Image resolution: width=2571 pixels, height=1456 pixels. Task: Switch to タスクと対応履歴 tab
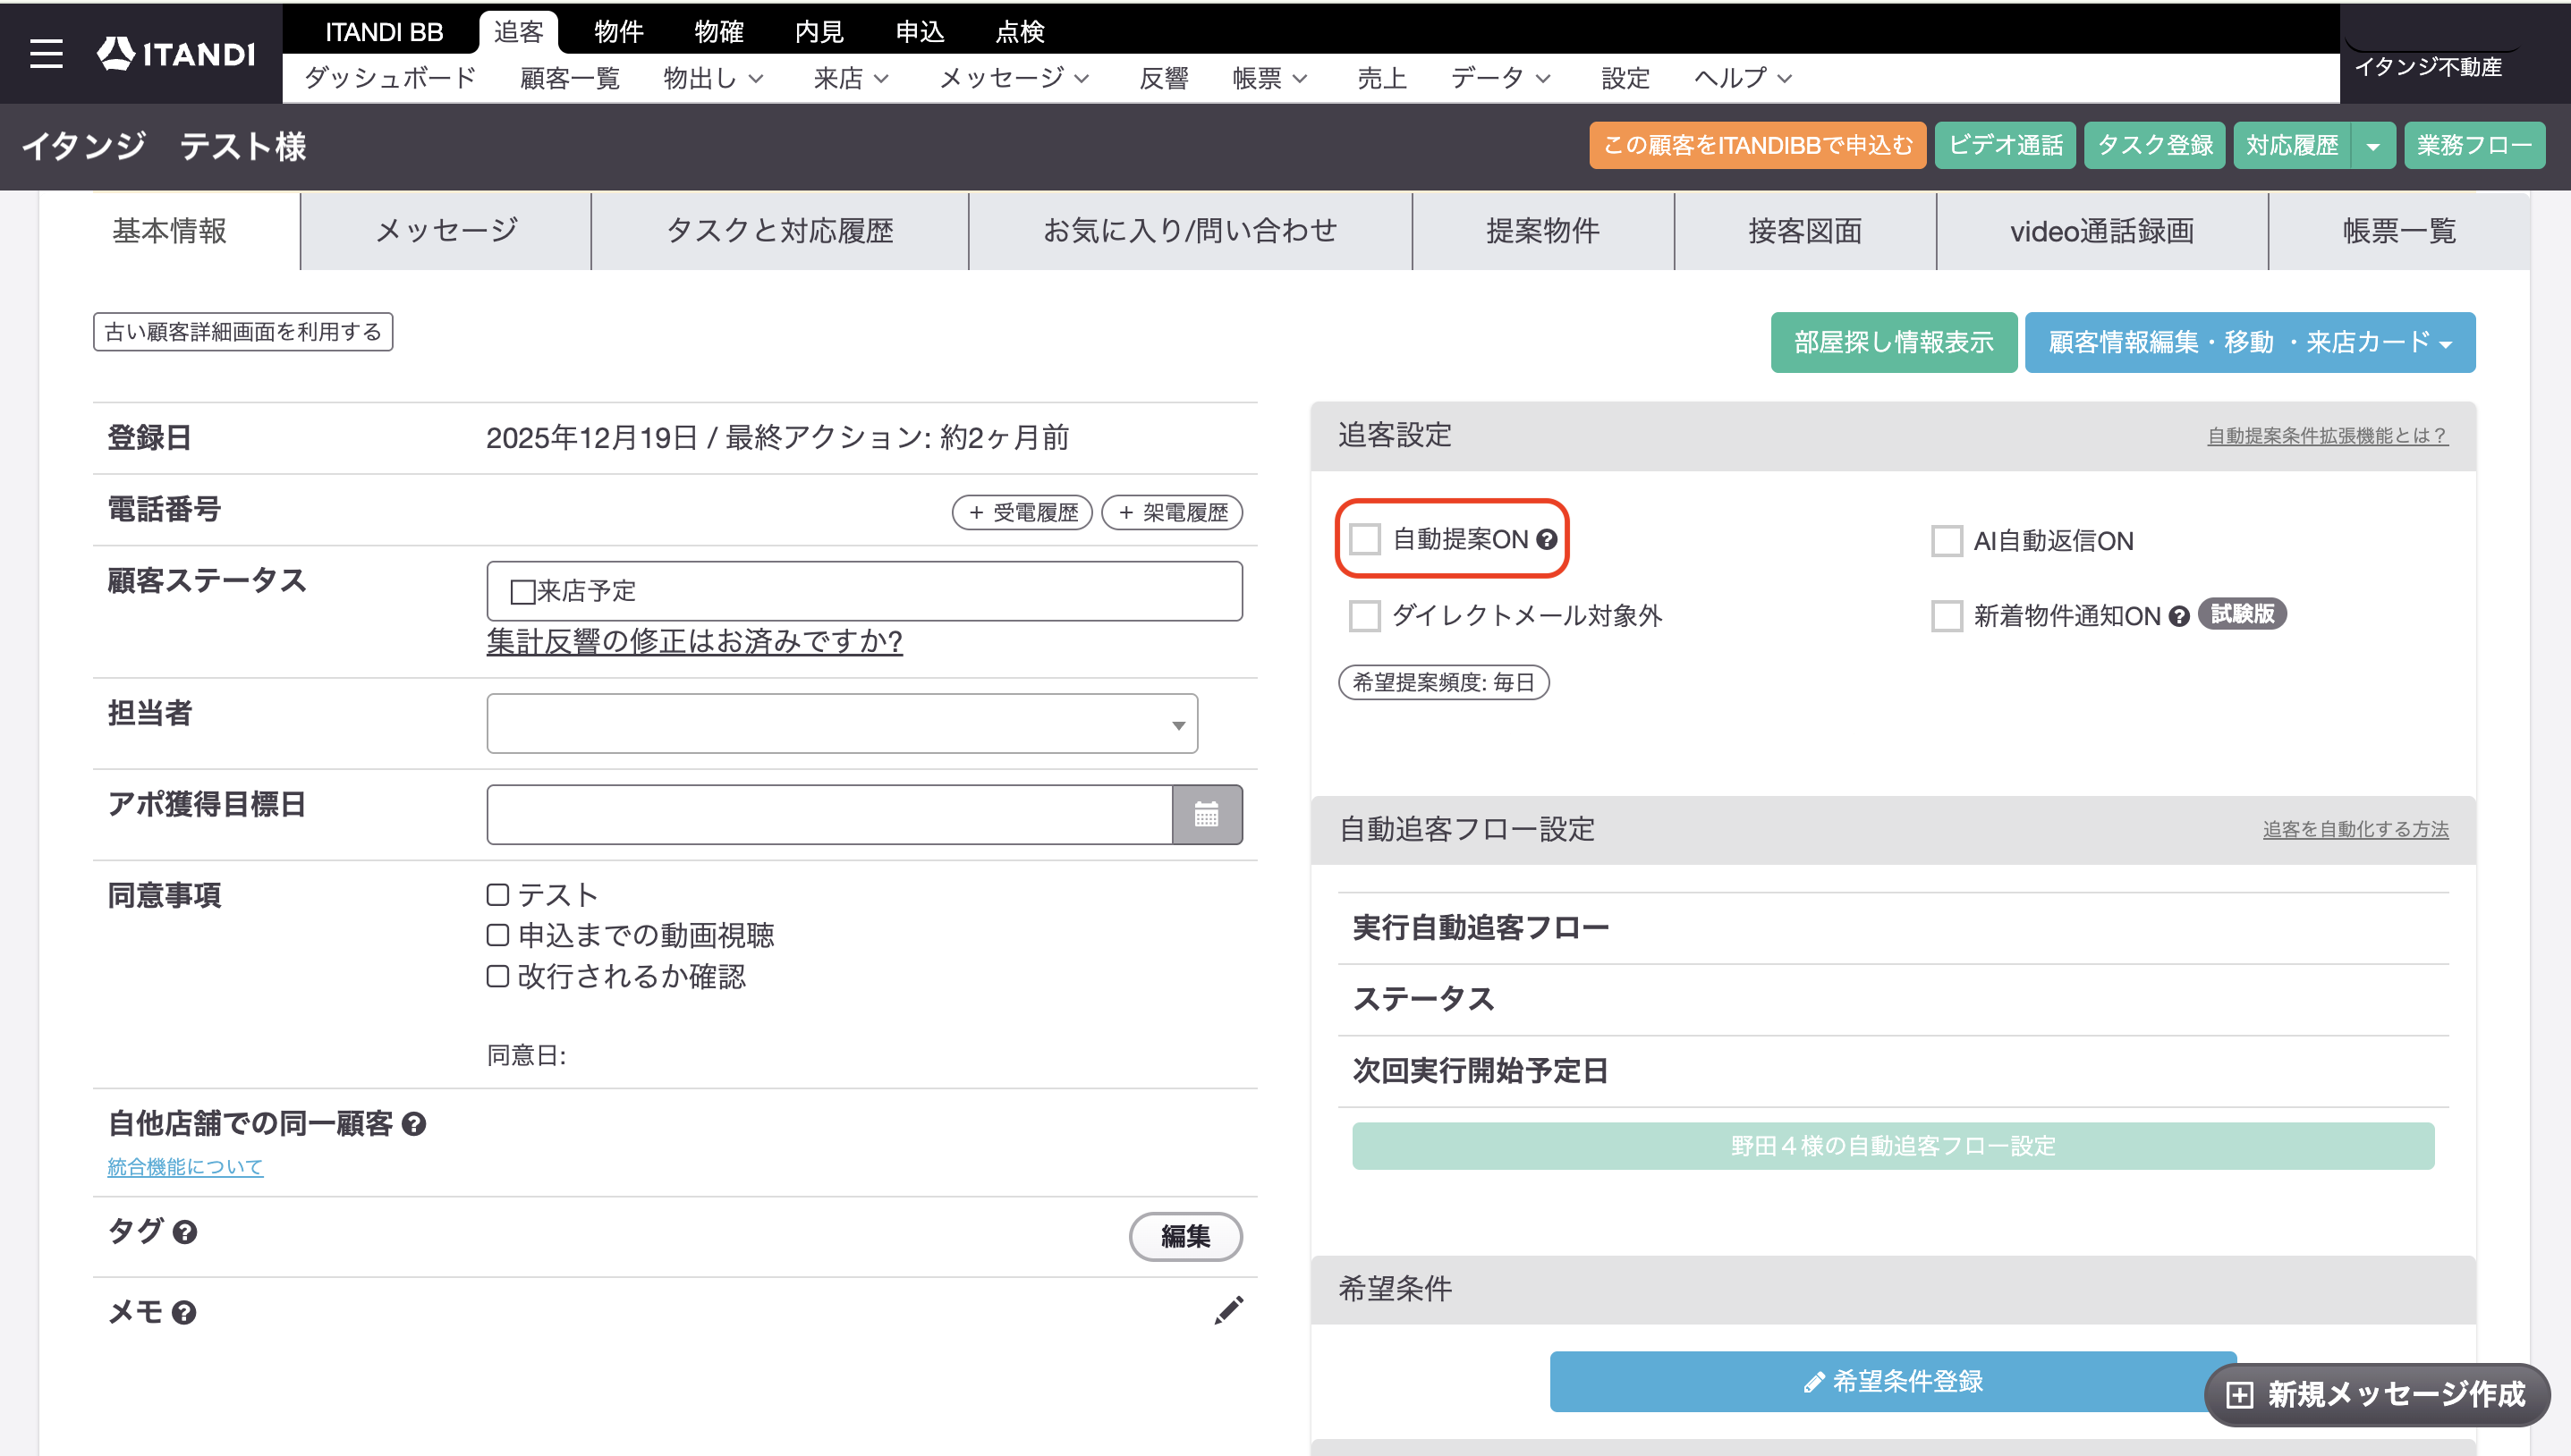pyautogui.click(x=780, y=231)
